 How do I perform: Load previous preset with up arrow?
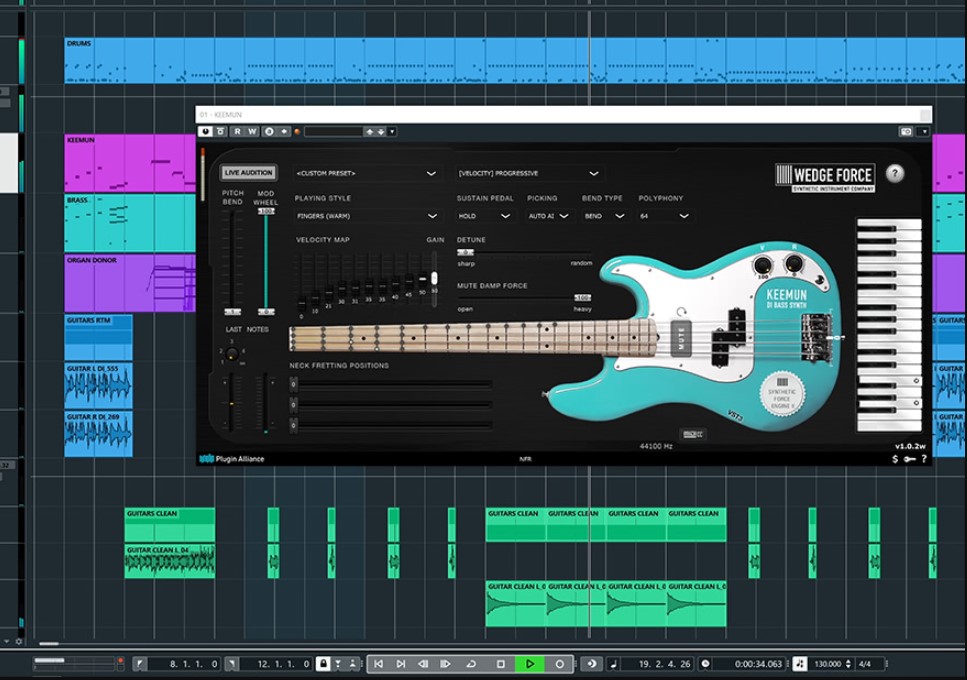point(369,131)
